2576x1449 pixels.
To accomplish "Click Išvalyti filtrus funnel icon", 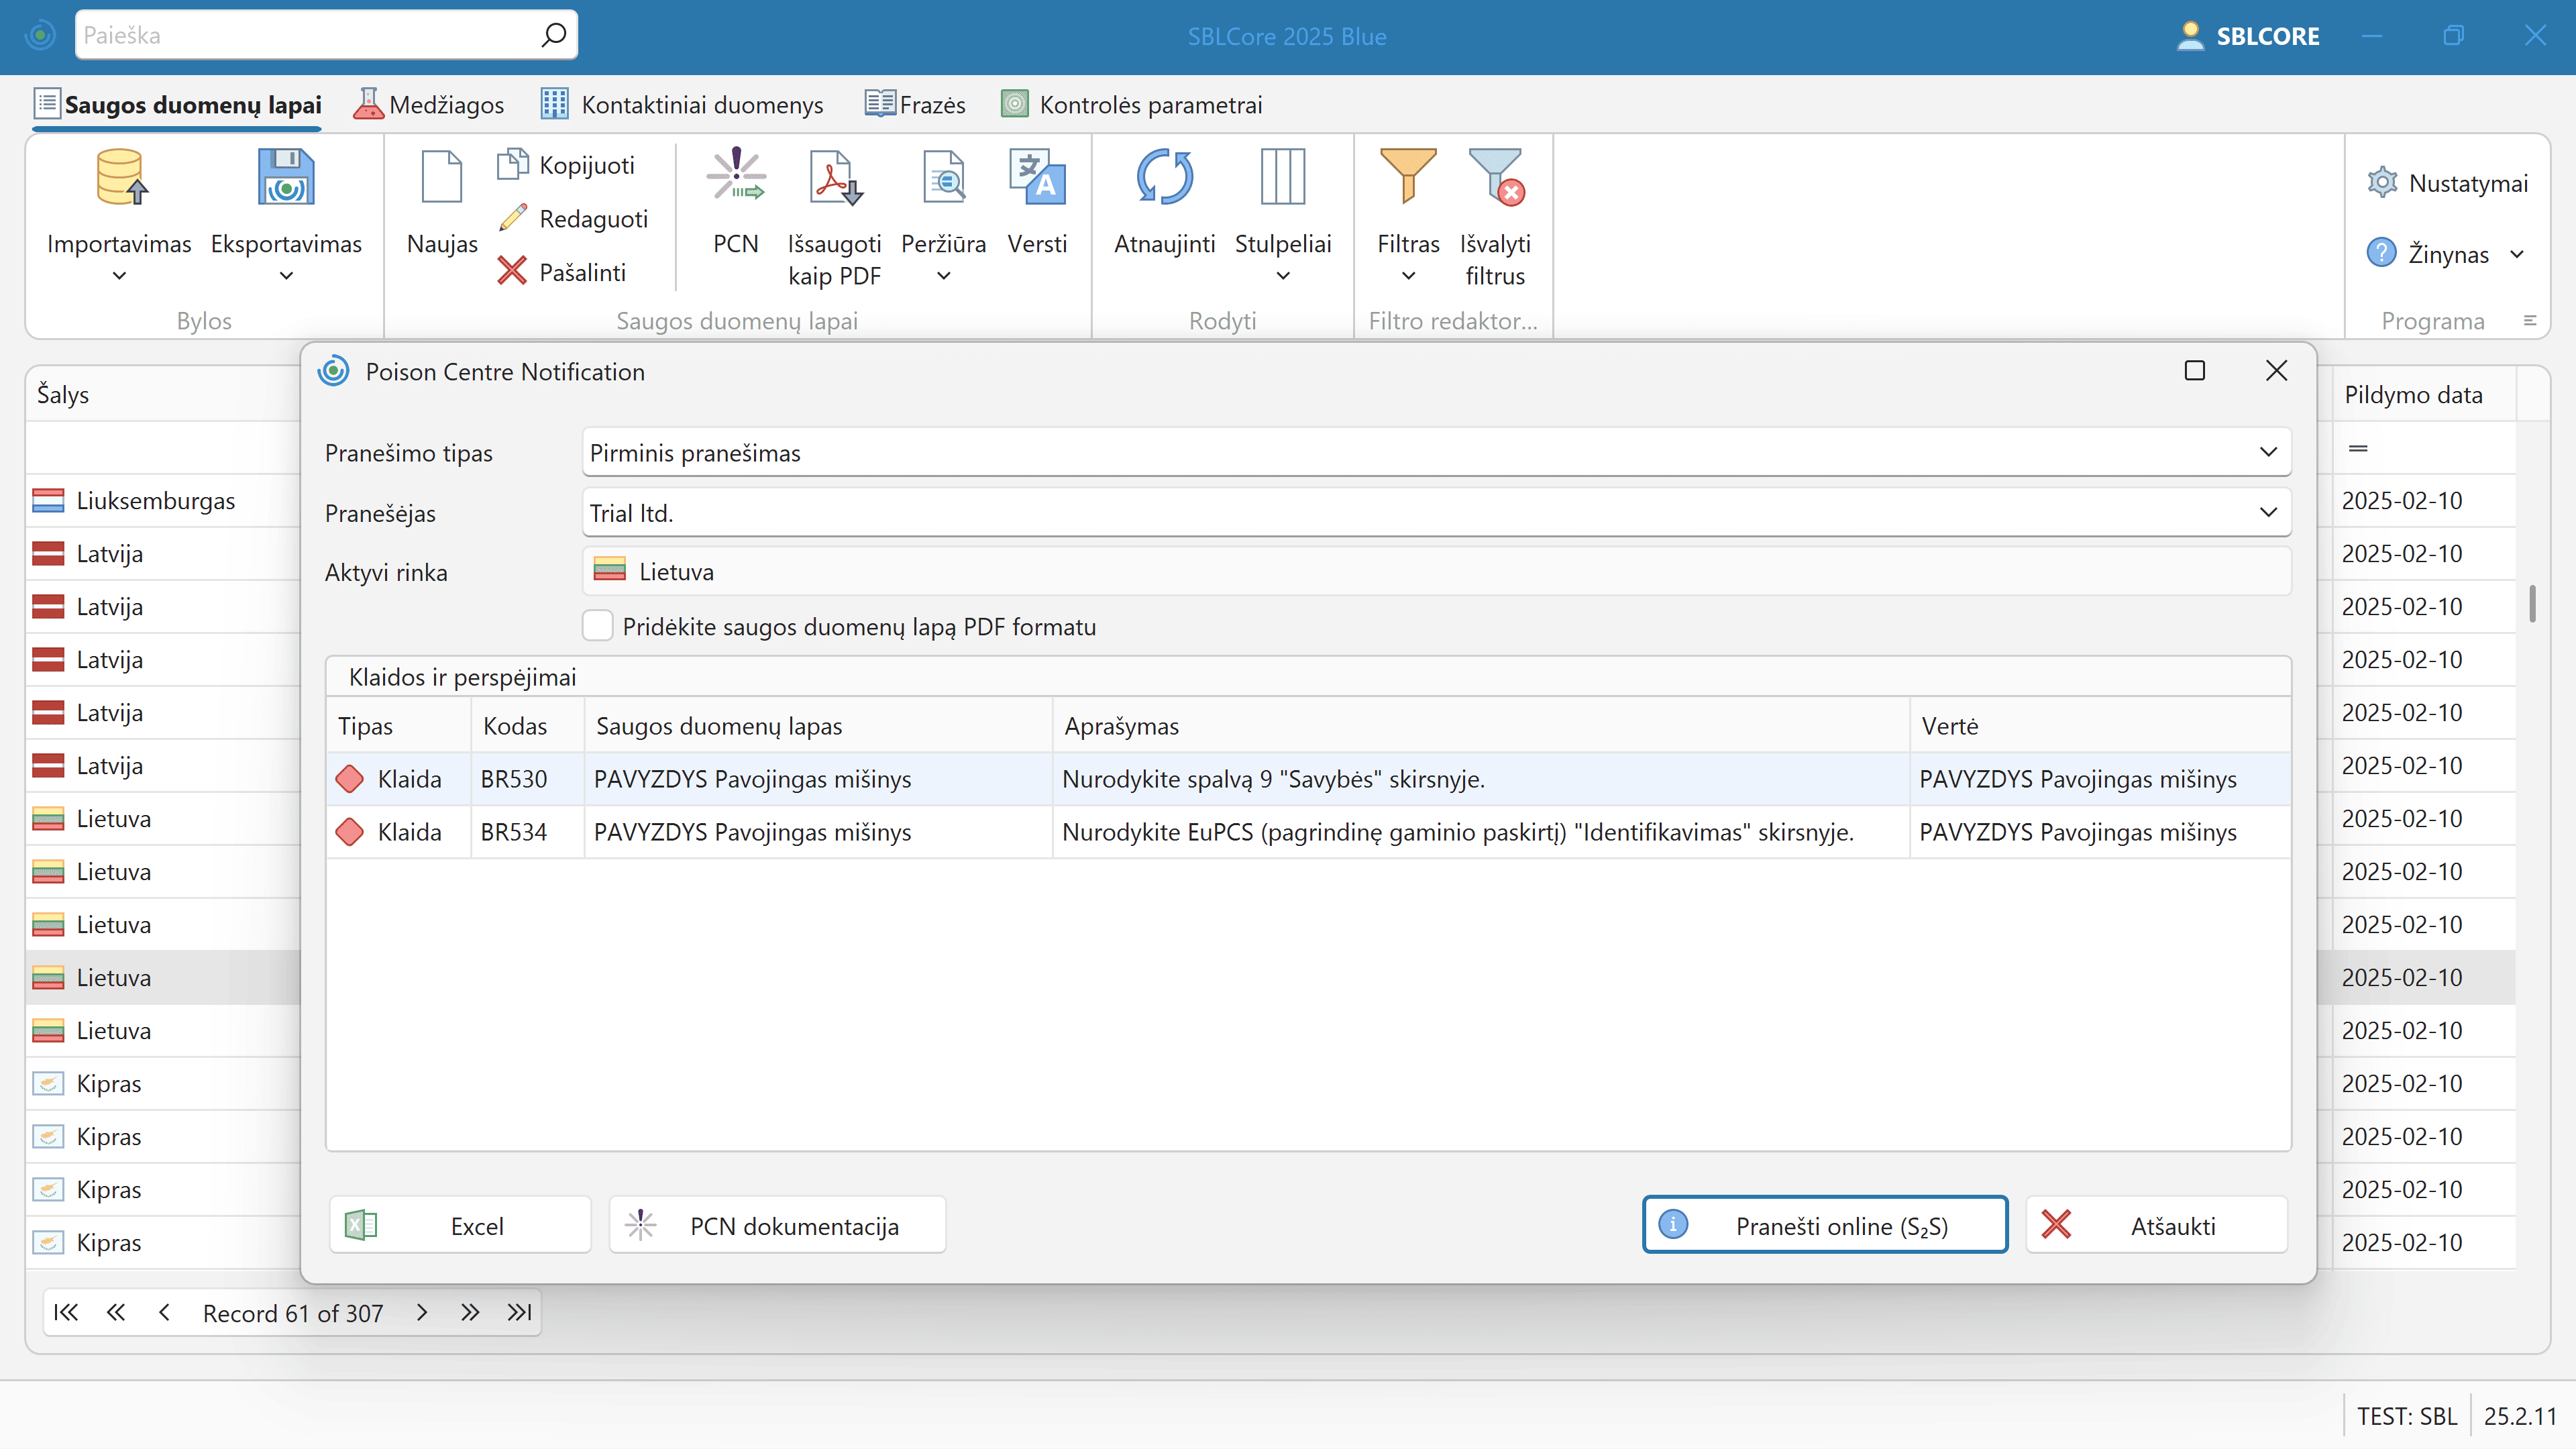I will tap(1495, 178).
